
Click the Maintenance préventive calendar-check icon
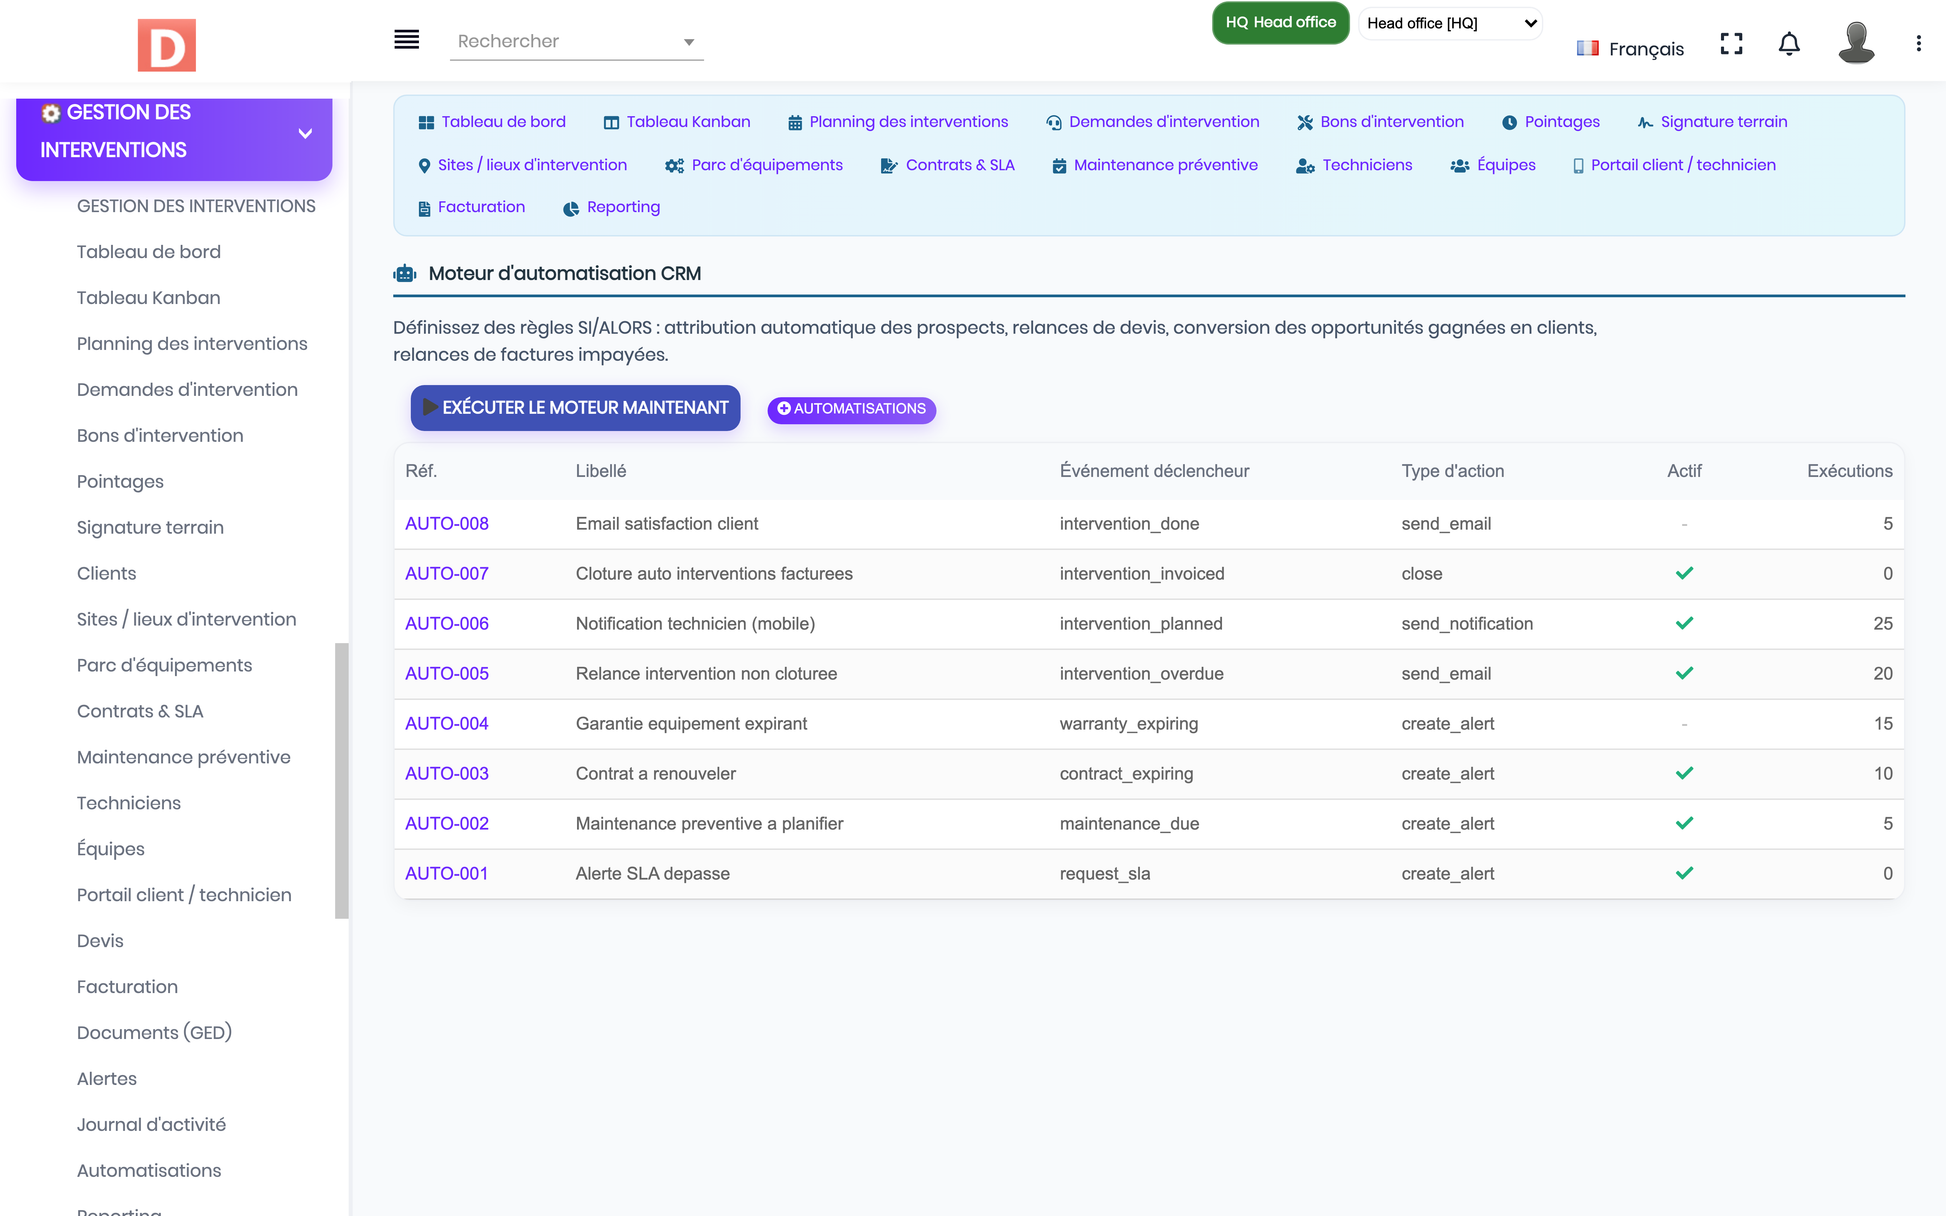click(x=1059, y=166)
